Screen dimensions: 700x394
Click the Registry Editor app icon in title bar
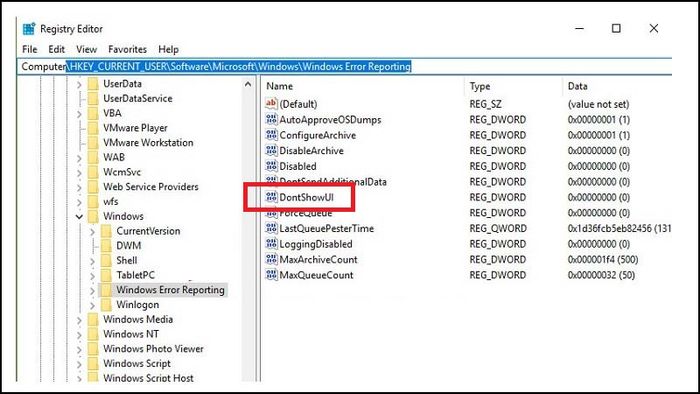[29, 29]
